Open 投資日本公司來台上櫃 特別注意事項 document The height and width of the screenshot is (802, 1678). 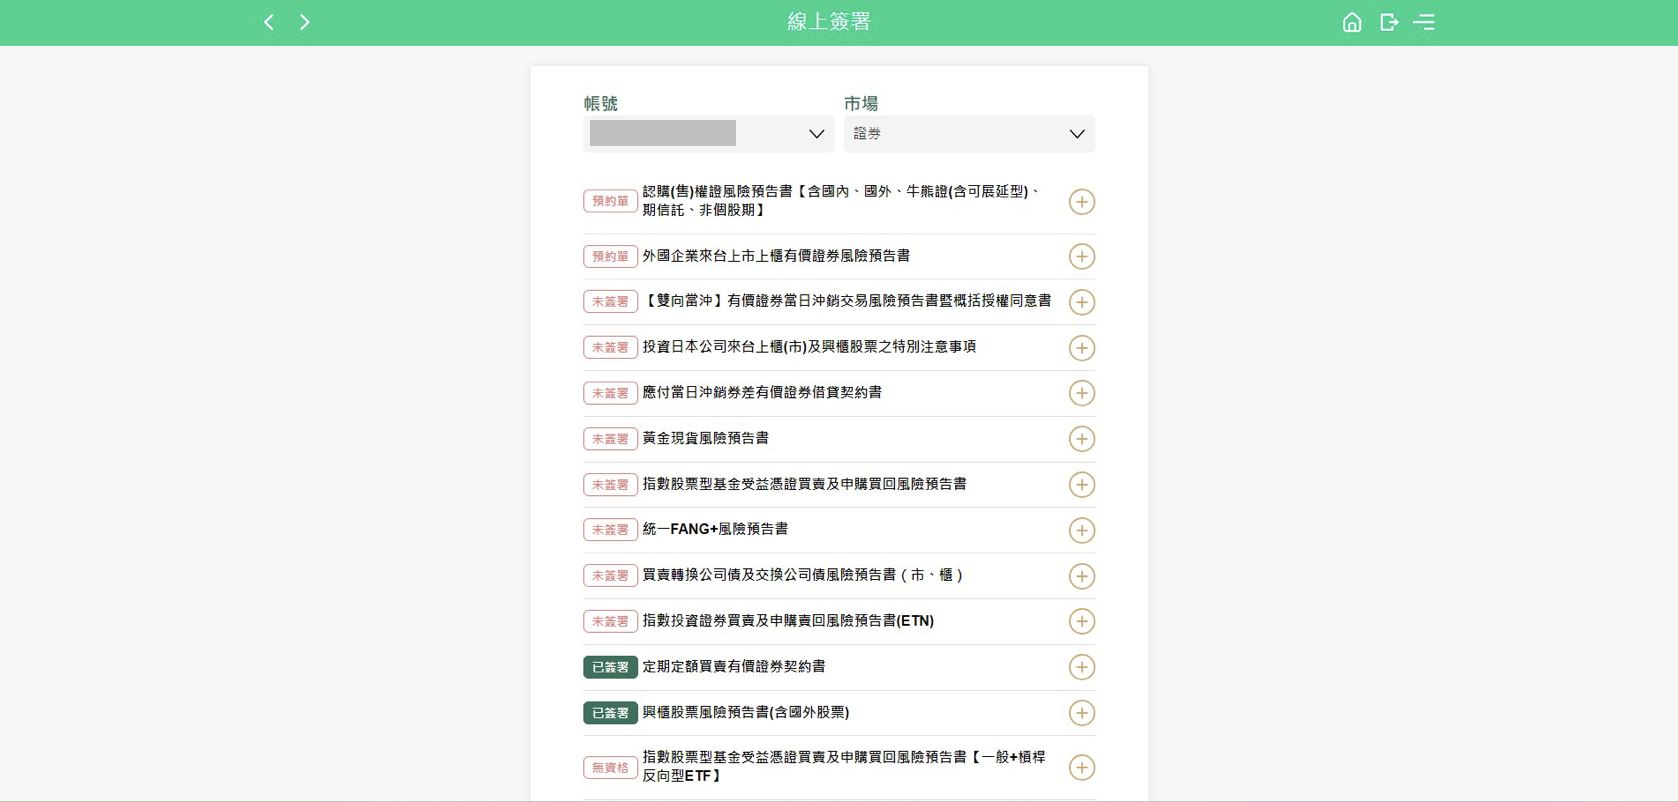click(x=808, y=347)
